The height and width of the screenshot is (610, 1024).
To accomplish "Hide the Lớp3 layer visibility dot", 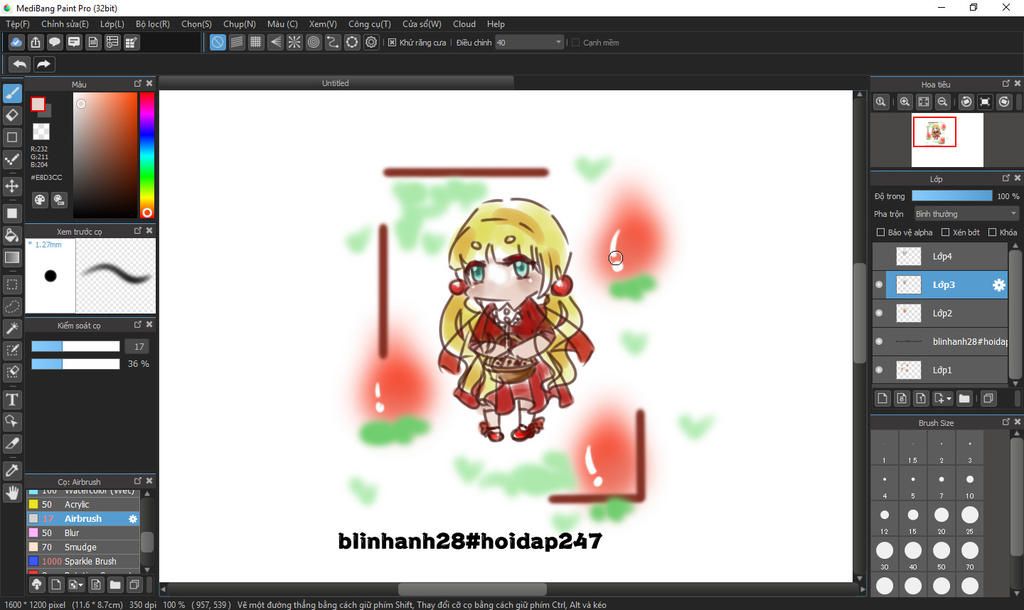I will pos(879,285).
